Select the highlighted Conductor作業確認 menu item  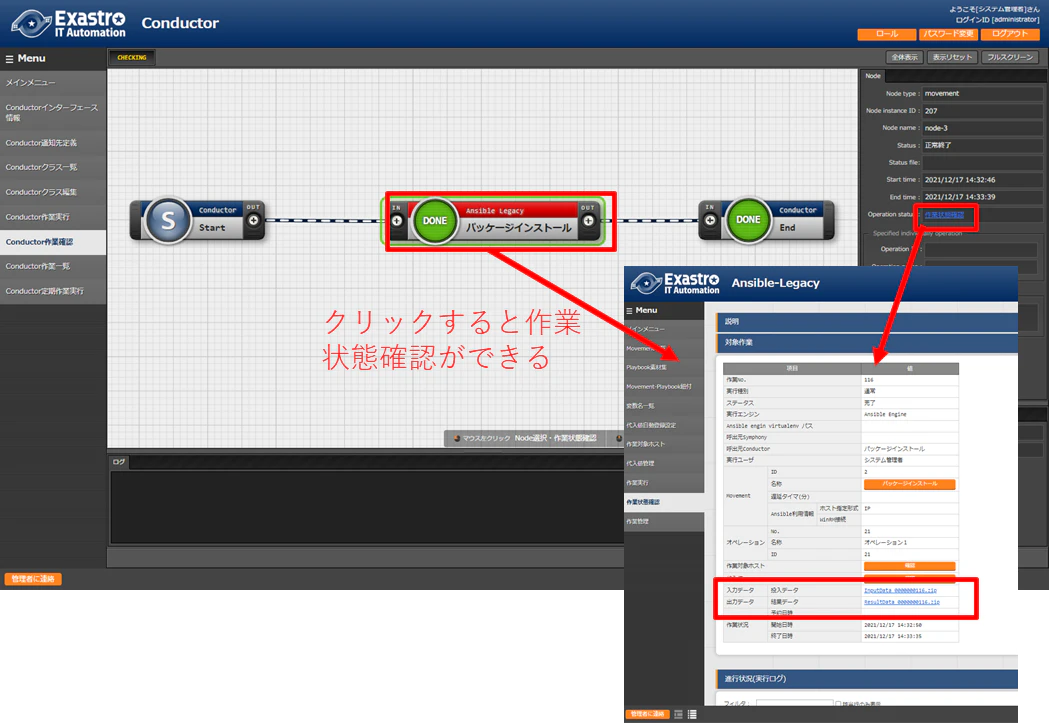tap(53, 242)
